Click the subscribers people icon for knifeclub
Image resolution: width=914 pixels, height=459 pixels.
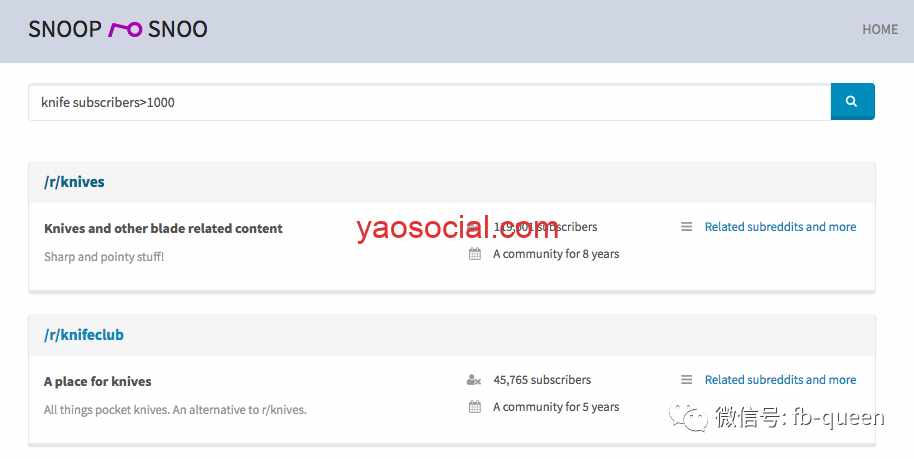click(x=474, y=380)
